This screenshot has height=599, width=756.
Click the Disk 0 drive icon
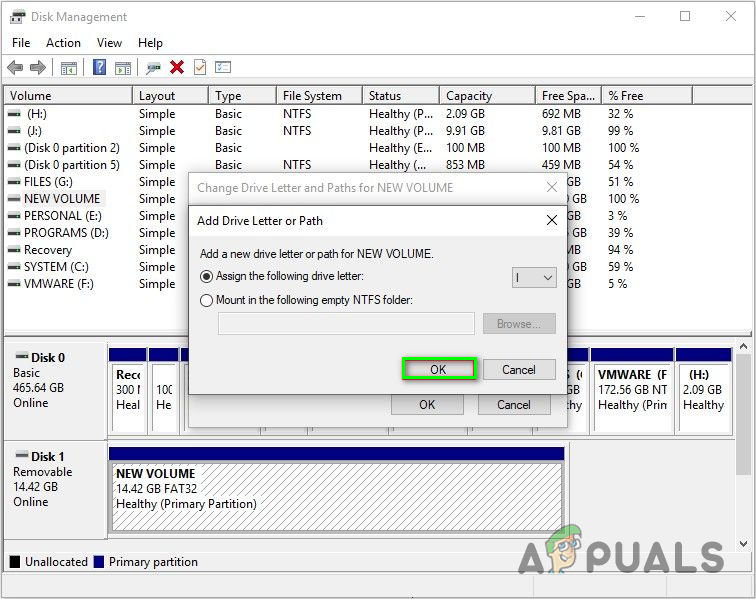[22, 356]
